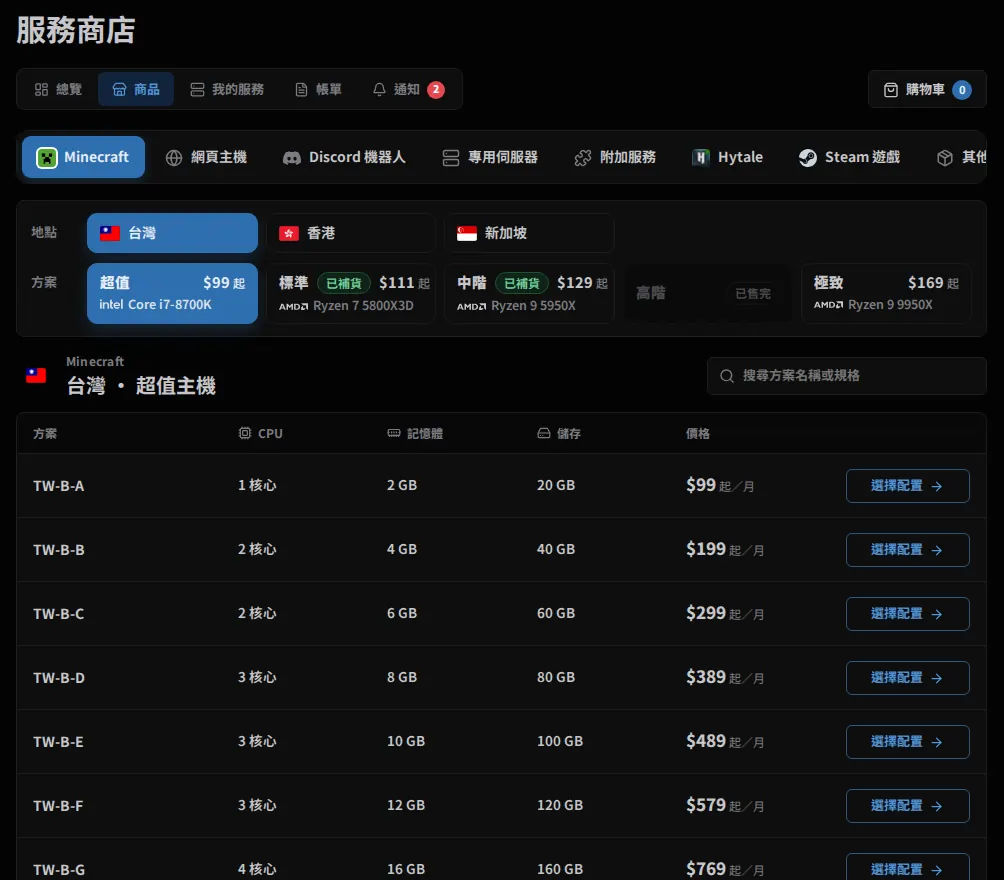Click the CPU chip icon in header
This screenshot has height=880, width=1004.
pos(245,433)
